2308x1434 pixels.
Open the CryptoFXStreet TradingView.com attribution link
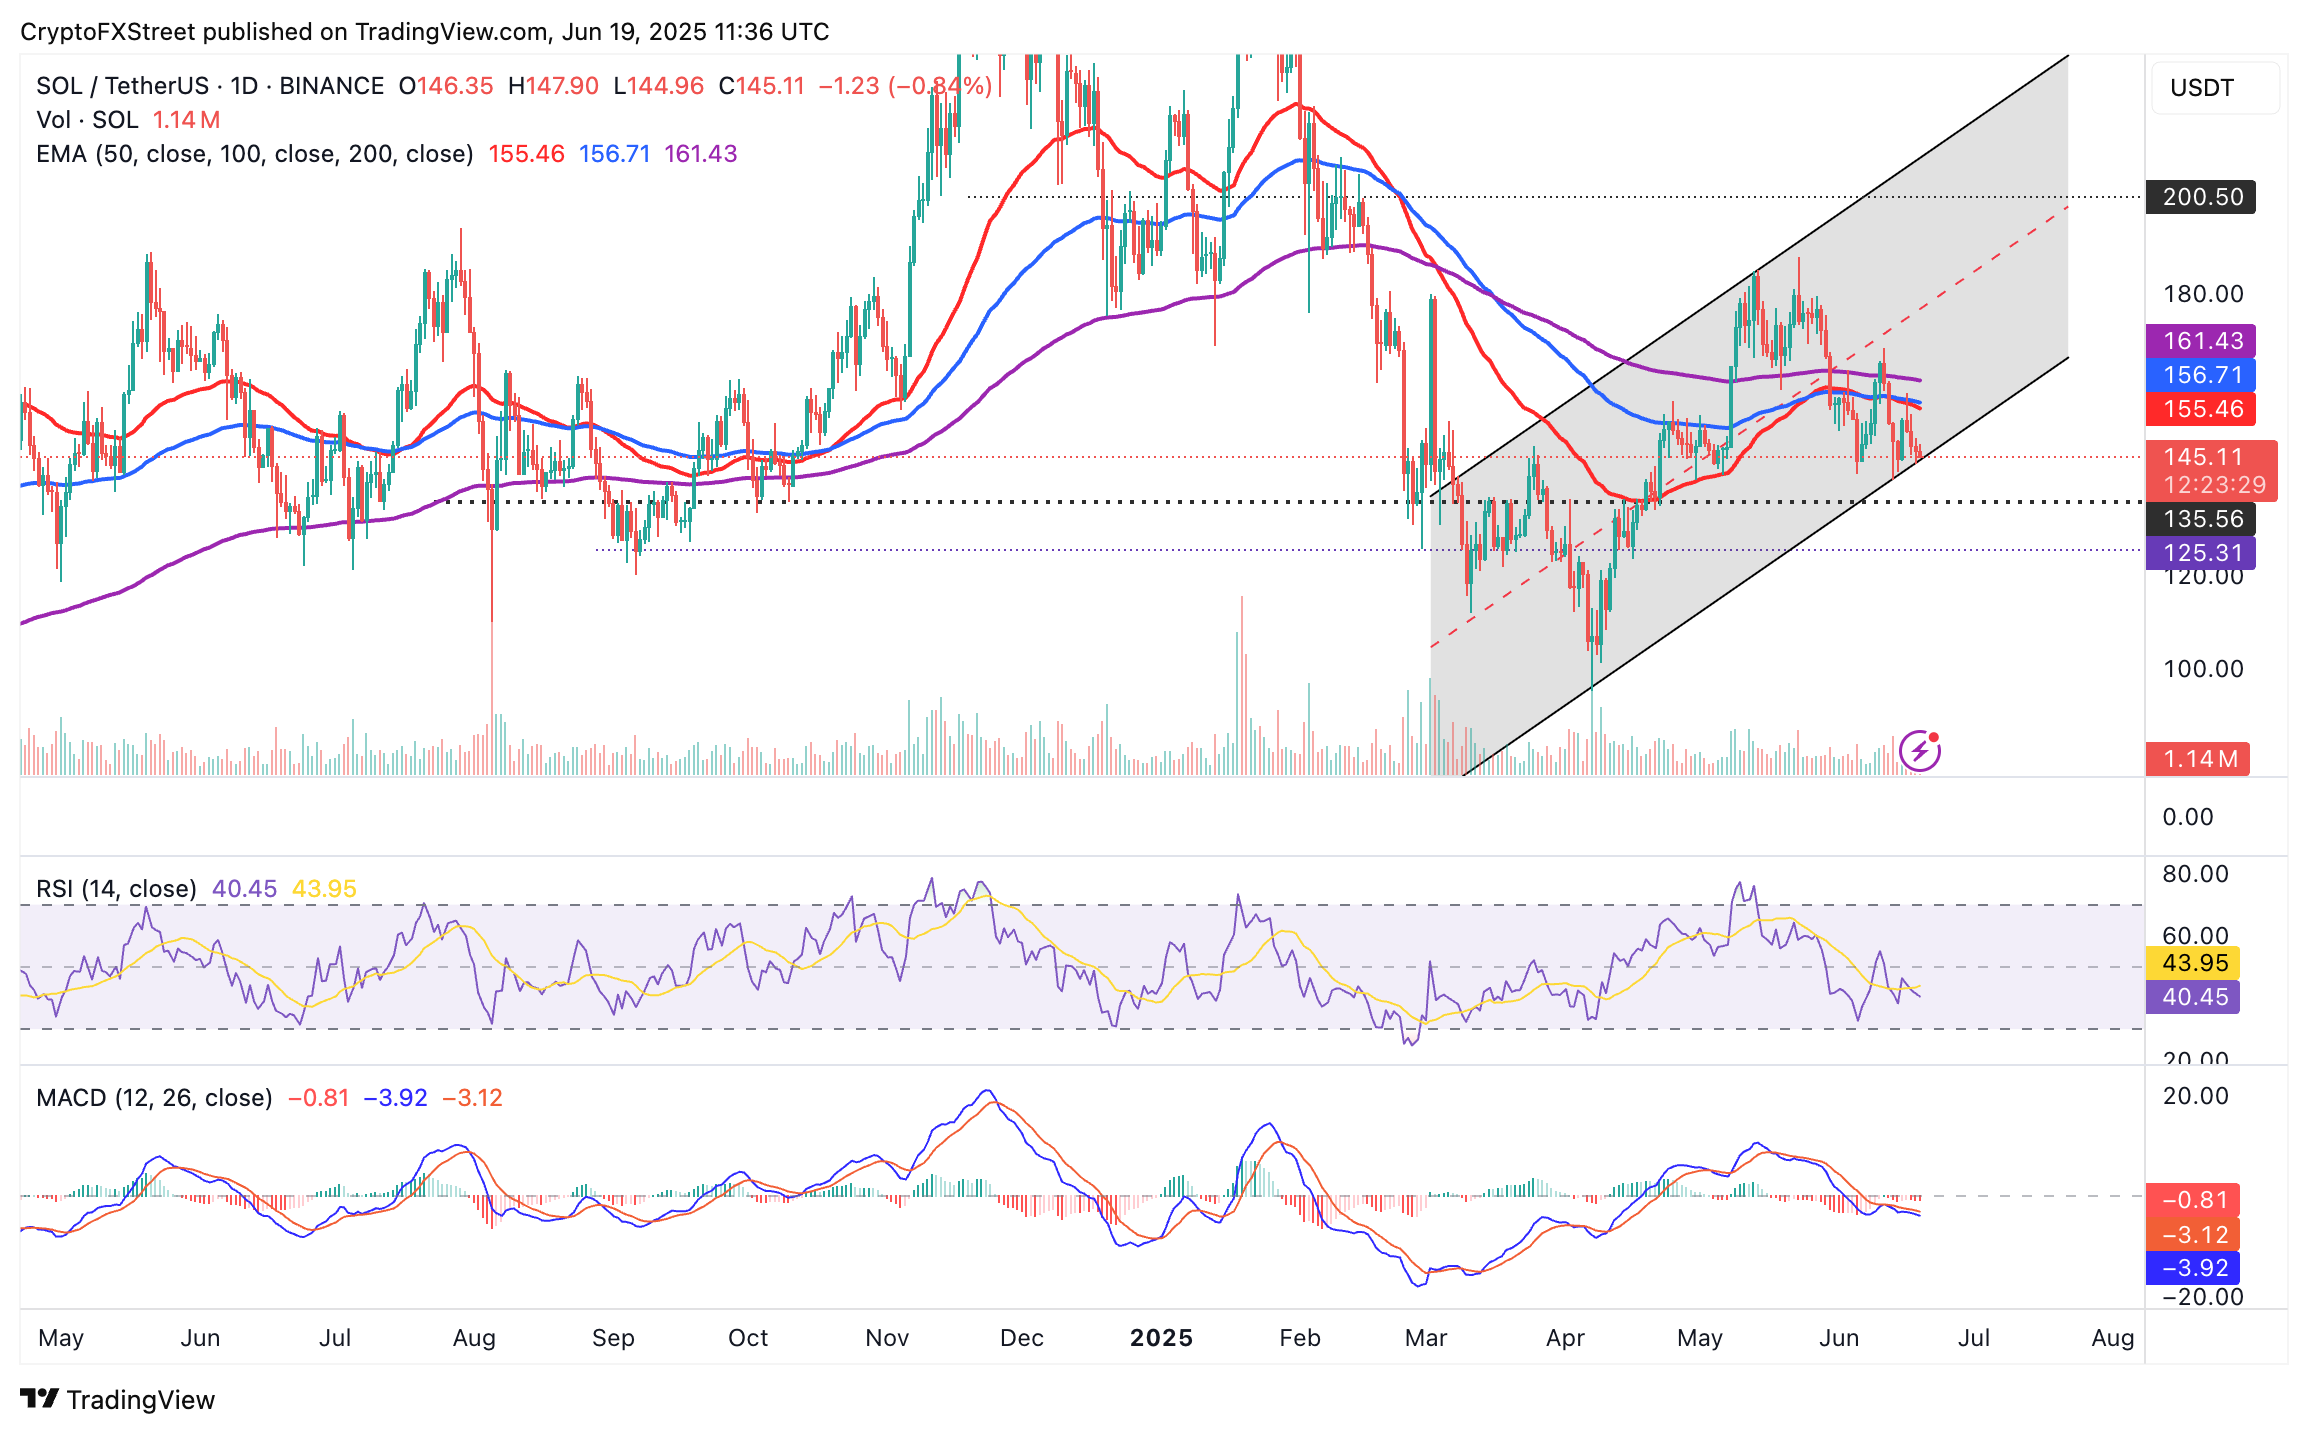coord(424,32)
